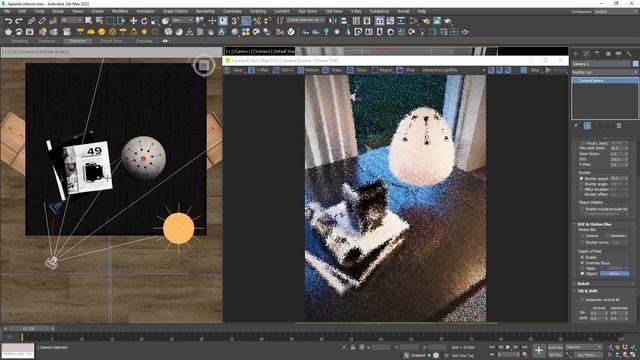640x360 pixels.
Task: Open the Motion tab circle icon
Action: click(x=608, y=53)
